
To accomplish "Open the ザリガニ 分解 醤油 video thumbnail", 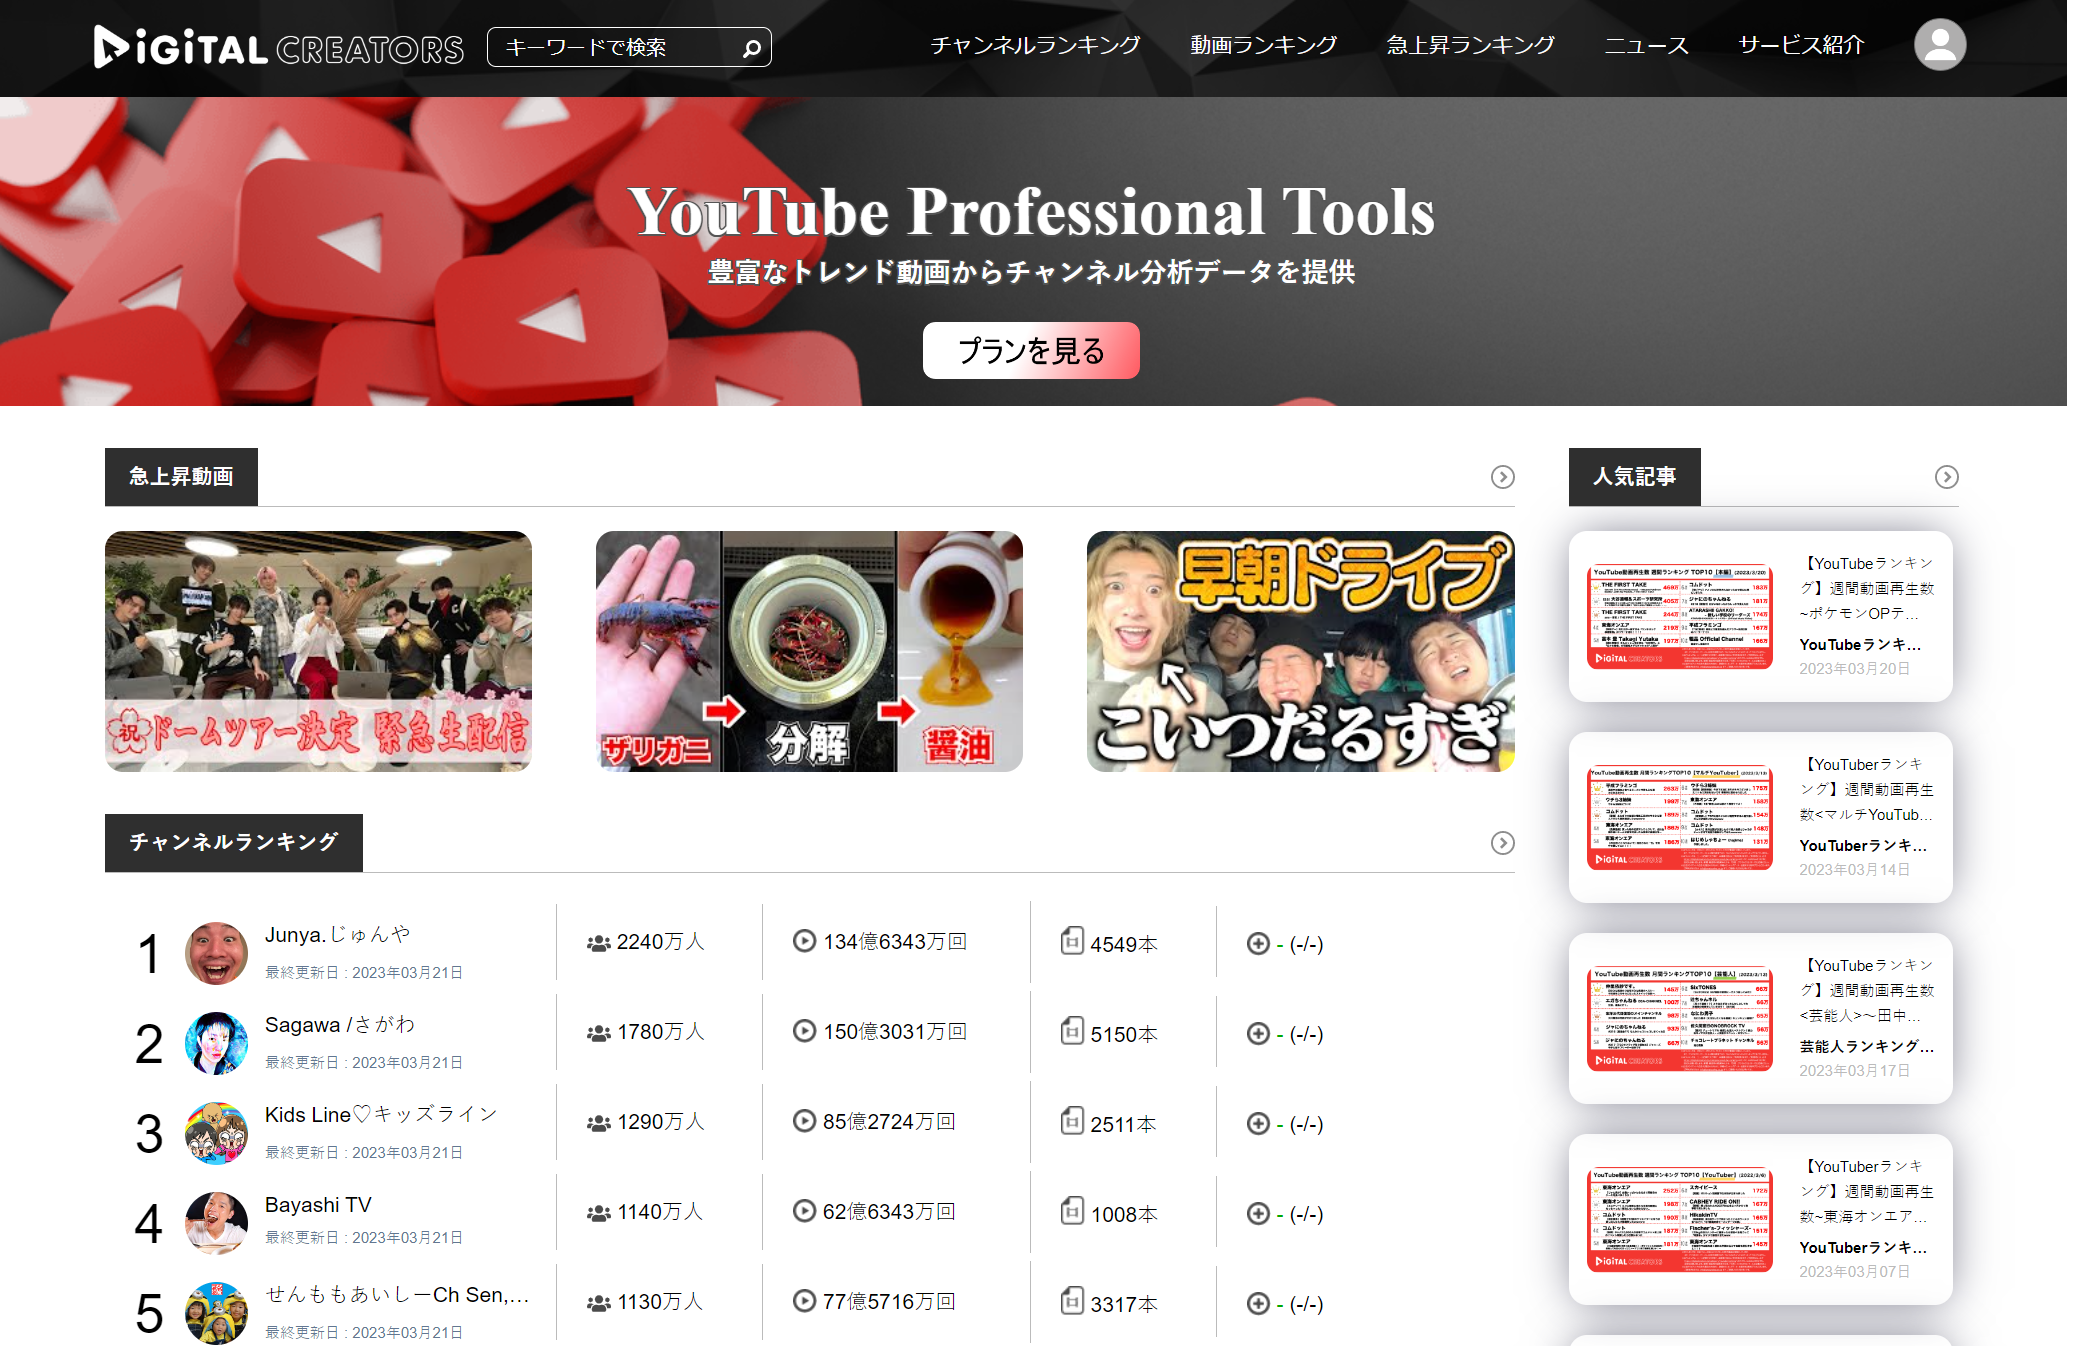I will (x=809, y=651).
